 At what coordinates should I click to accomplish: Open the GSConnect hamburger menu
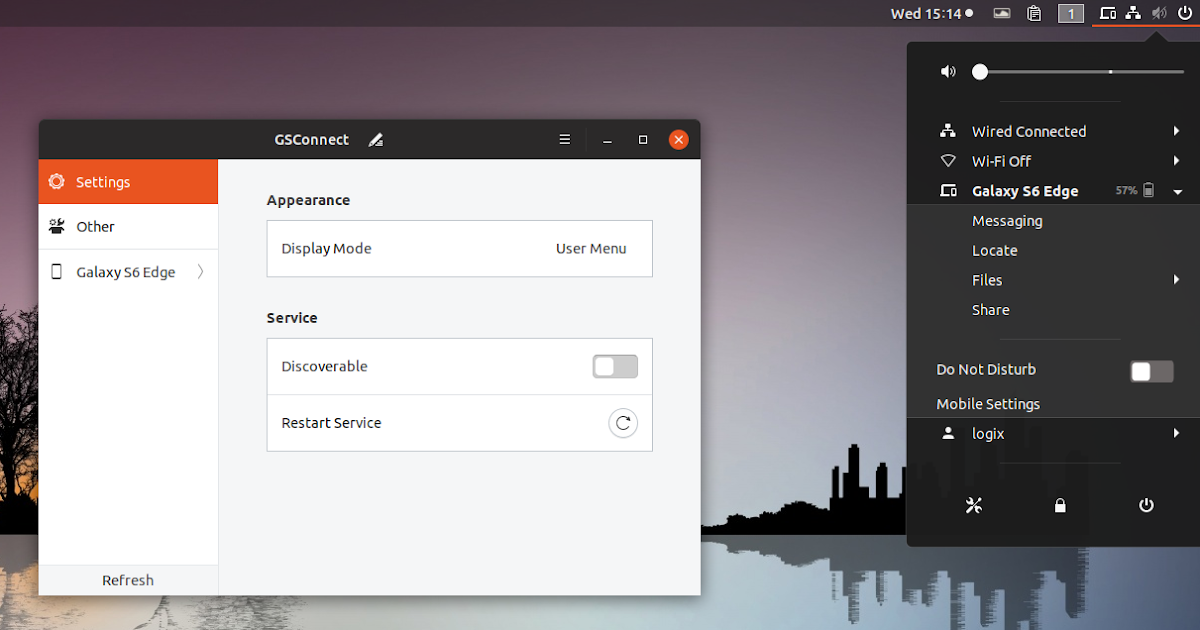564,139
